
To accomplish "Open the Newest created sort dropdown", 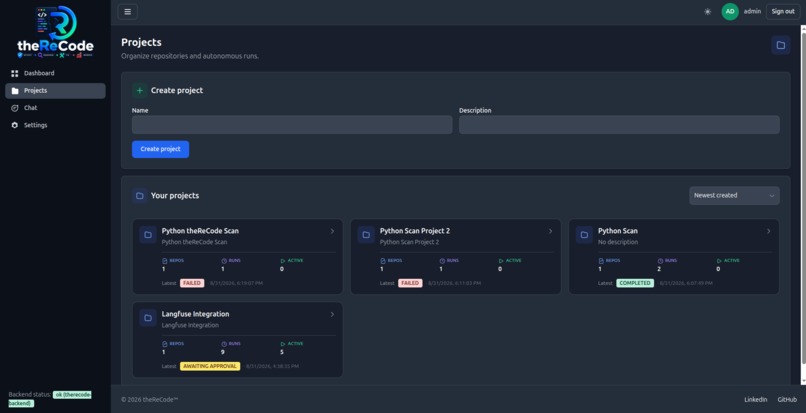I will (x=734, y=195).
